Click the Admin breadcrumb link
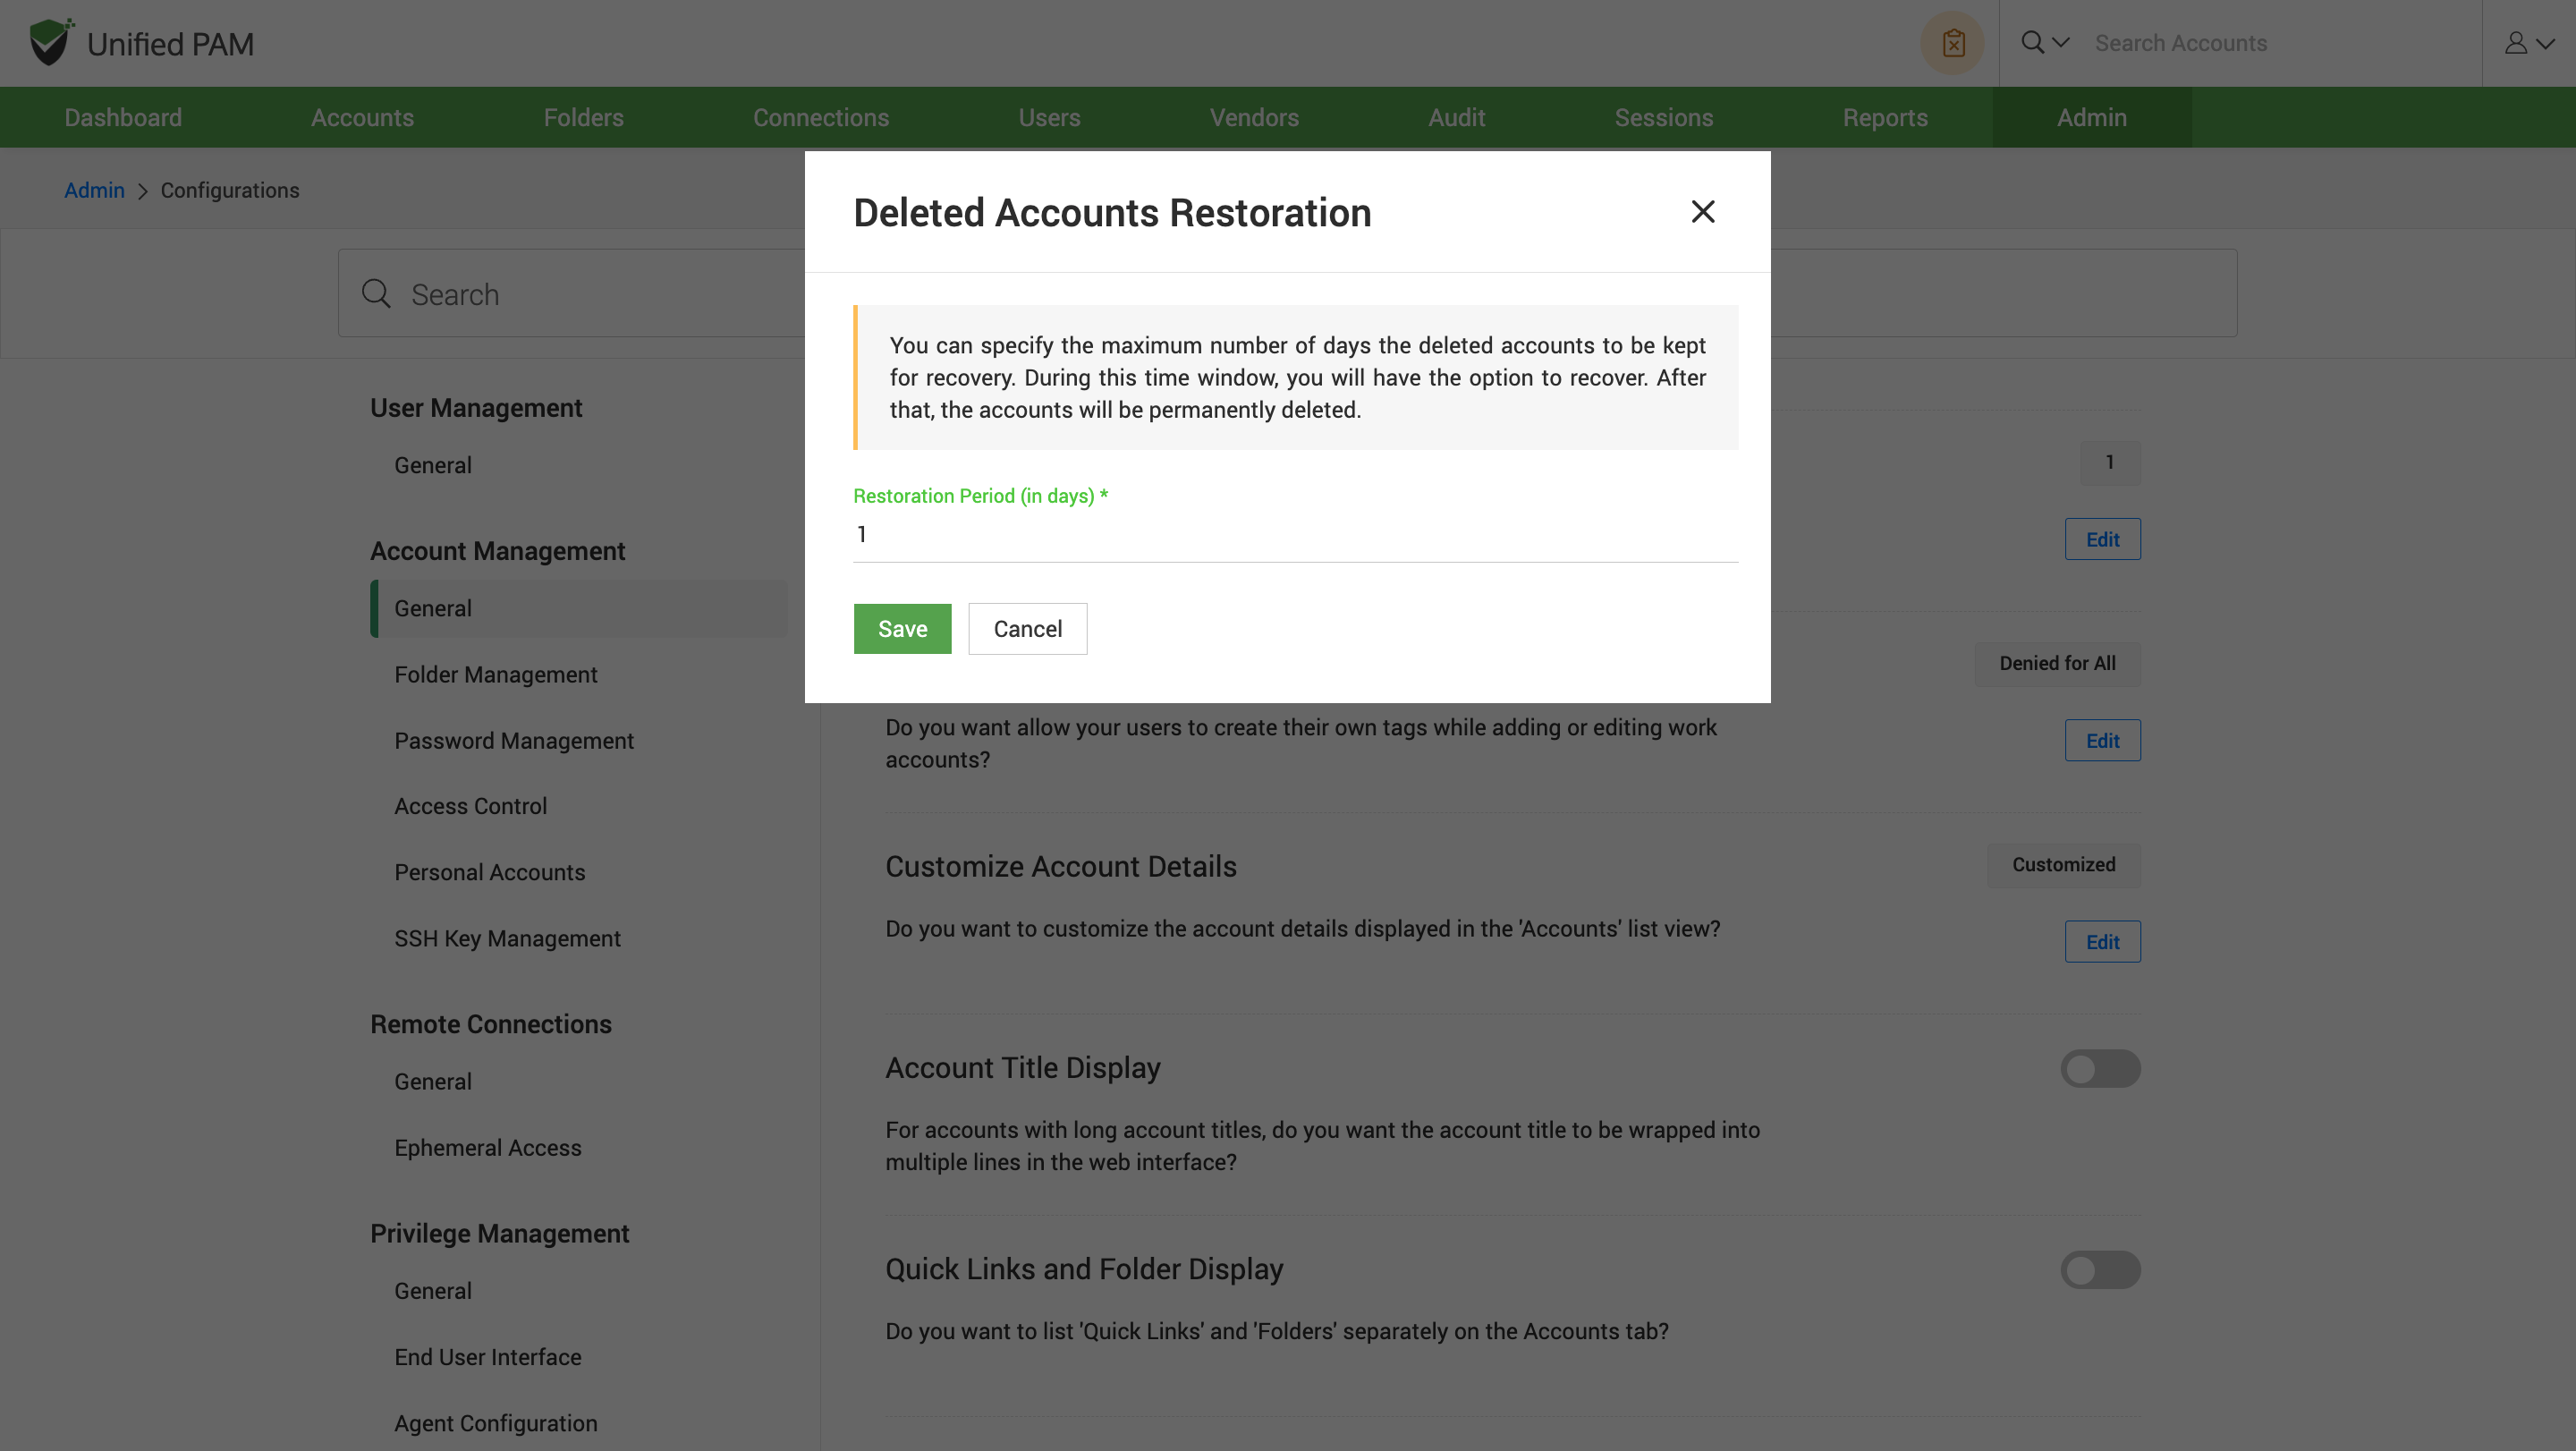The width and height of the screenshot is (2576, 1451). point(94,190)
